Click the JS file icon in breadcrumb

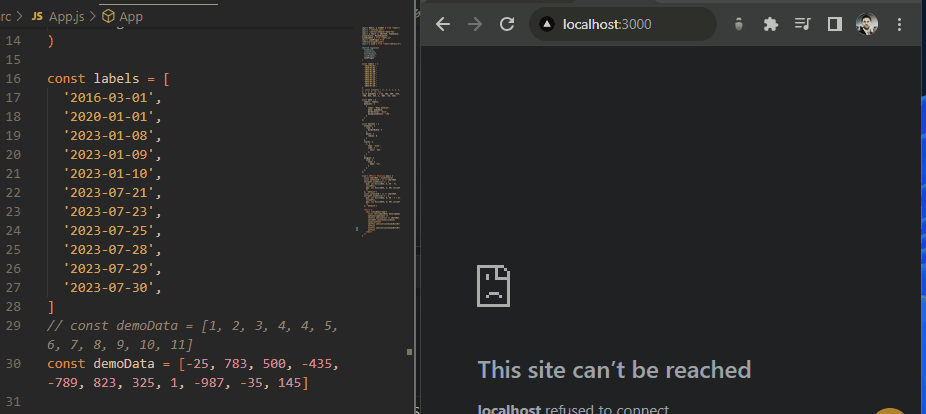coord(37,17)
